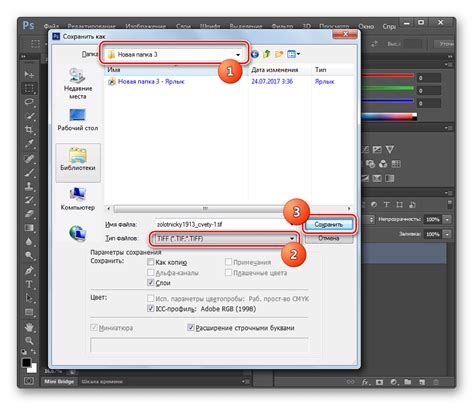Screen dimensions: 474x406
Task: Select the Pen tool
Action: click(x=29, y=270)
